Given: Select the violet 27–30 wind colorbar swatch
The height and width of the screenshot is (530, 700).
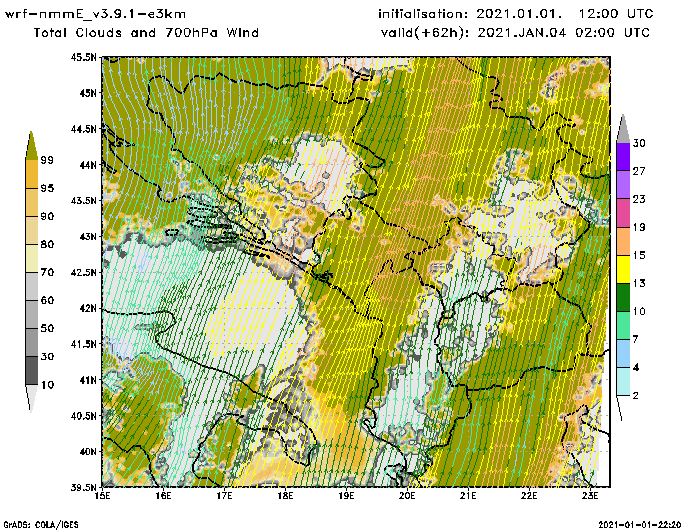Looking at the screenshot, I should [x=623, y=157].
